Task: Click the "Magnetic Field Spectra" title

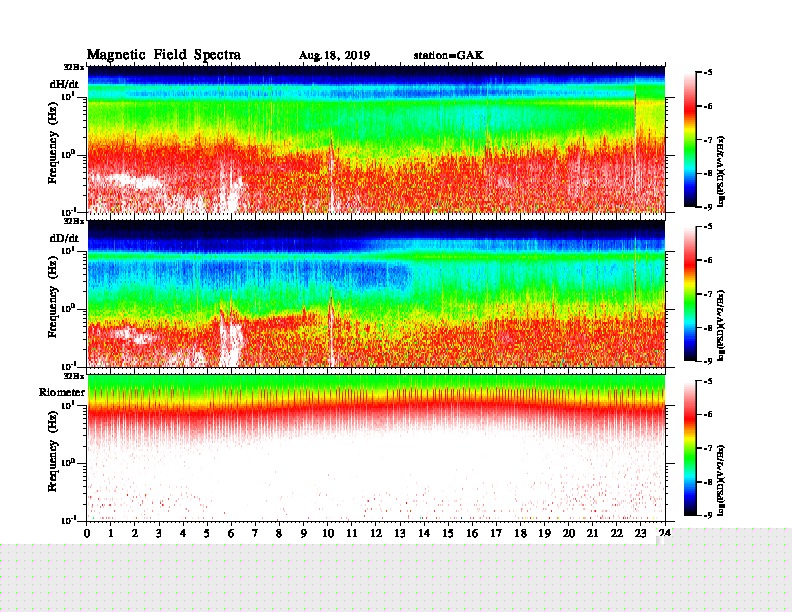Action: 164,55
